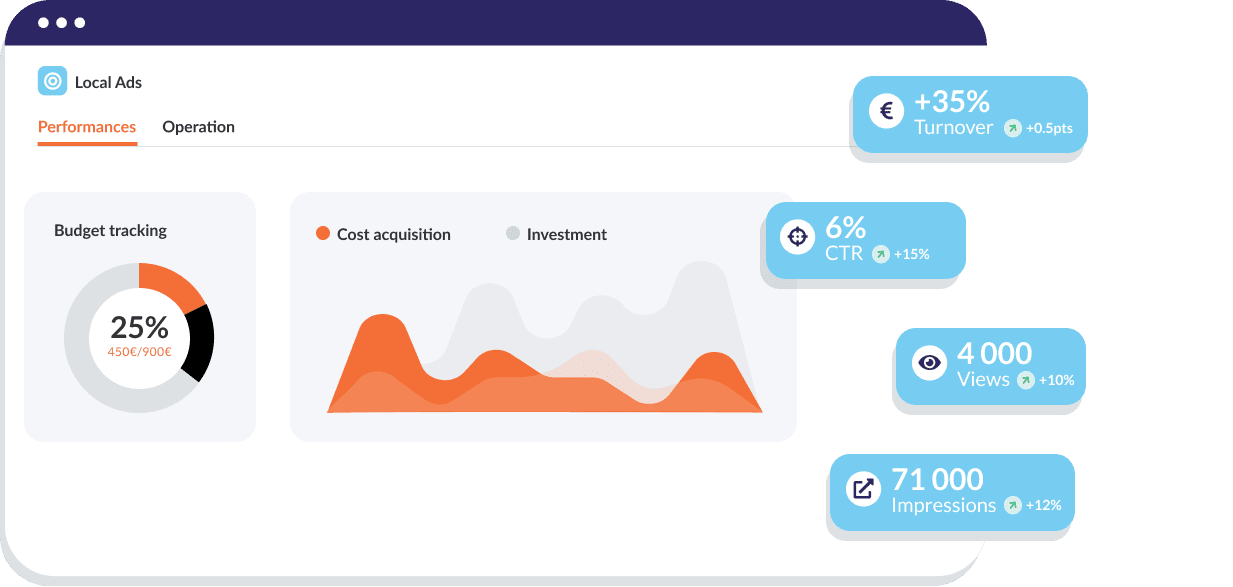
Task: Click the green arrow beside +10%
Action: [1026, 381]
